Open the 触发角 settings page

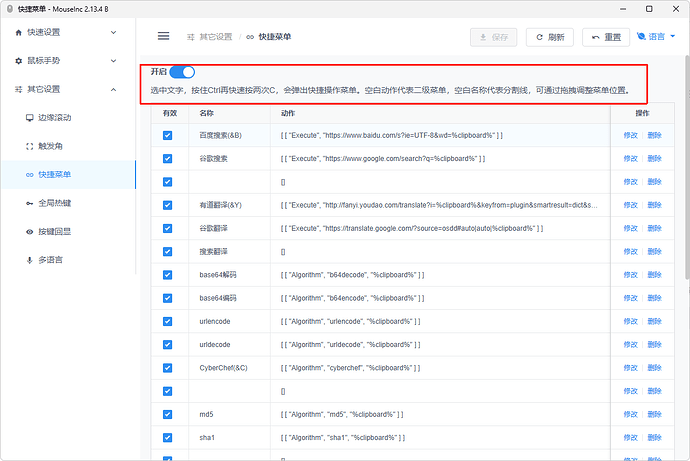[68, 146]
